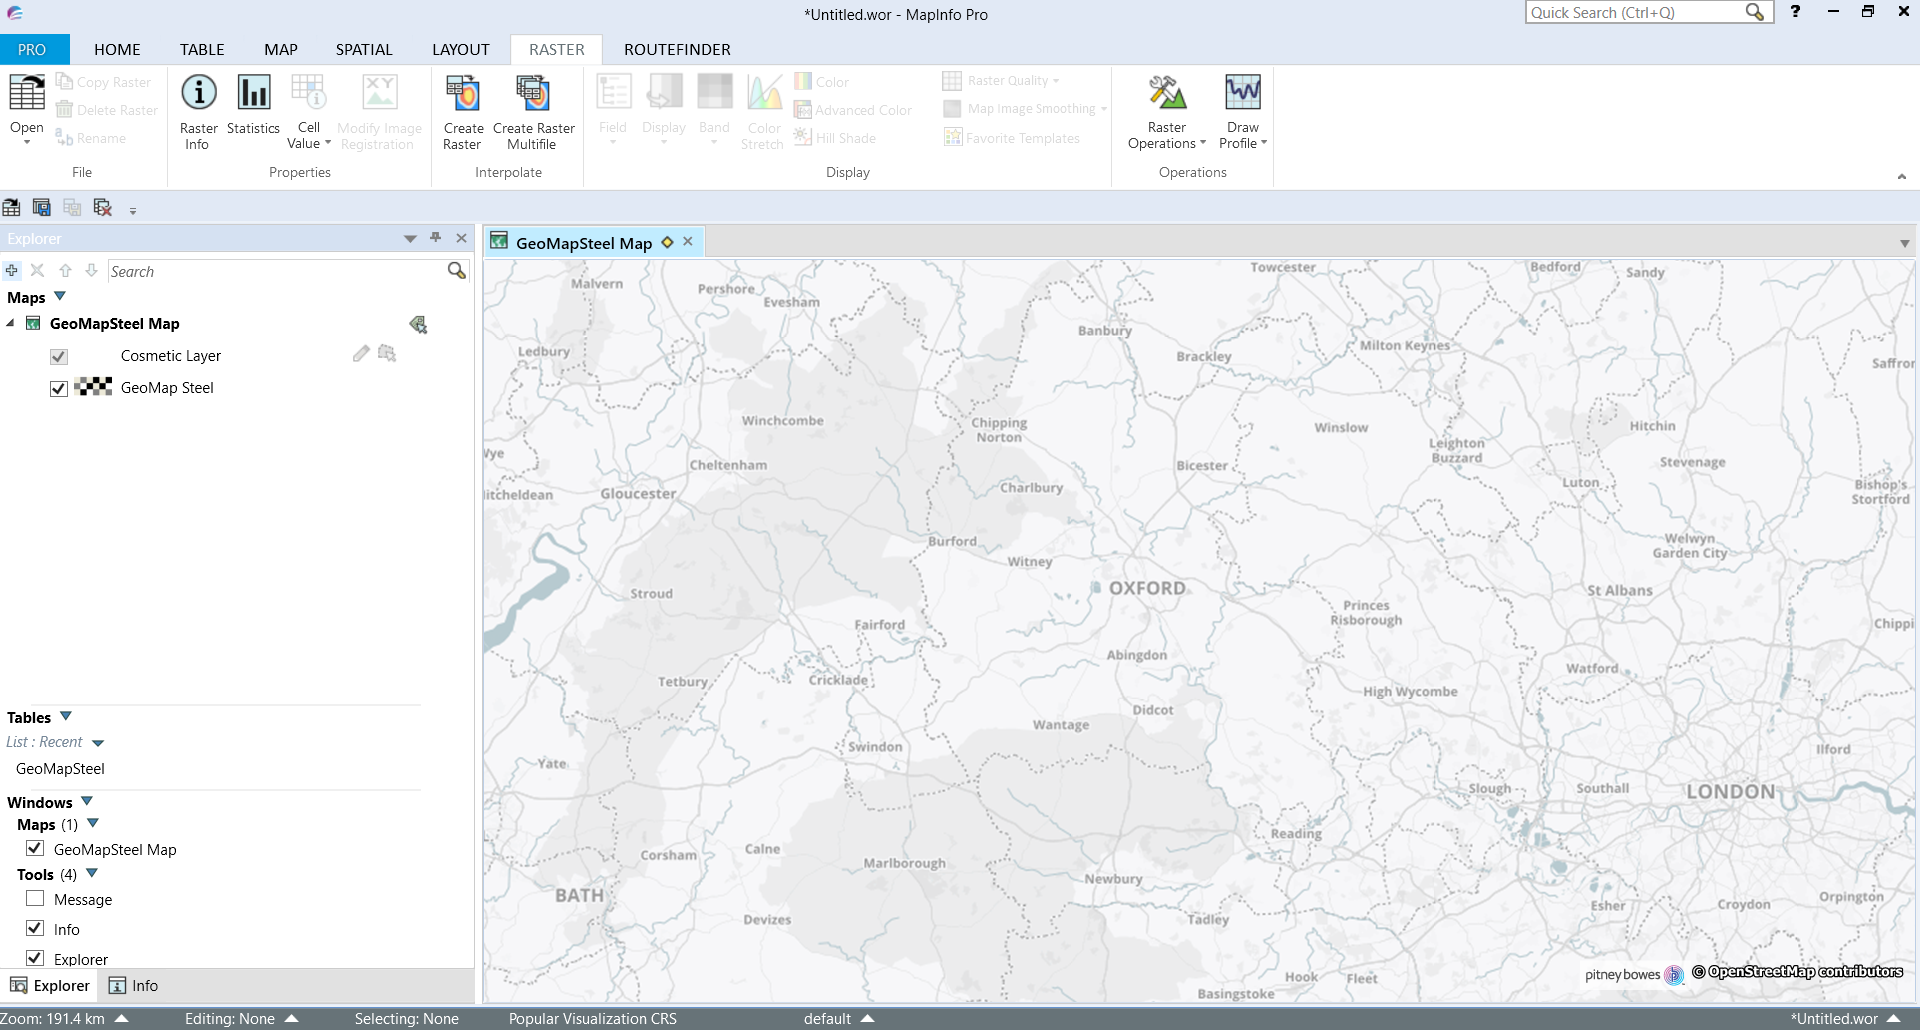
Task: Pin the Explorer panel
Action: 435,238
